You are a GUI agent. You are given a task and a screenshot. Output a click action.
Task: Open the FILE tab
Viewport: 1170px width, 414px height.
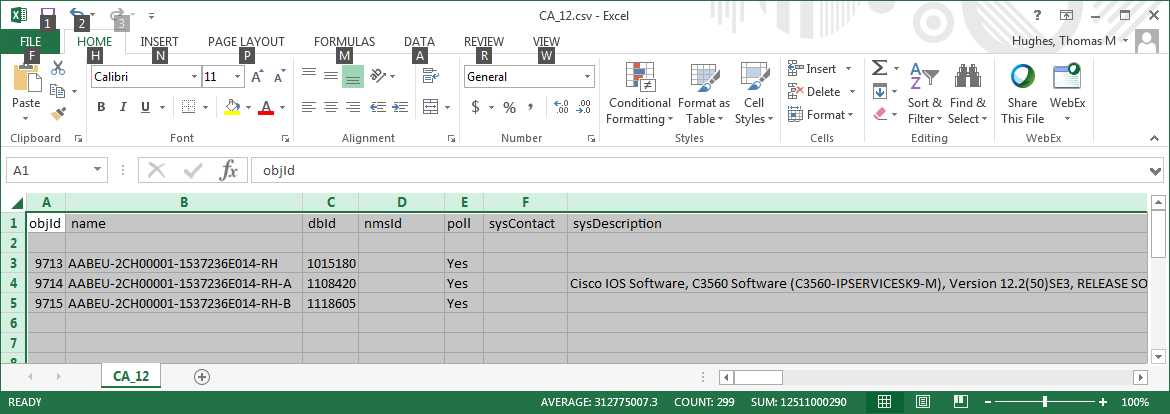point(31,42)
